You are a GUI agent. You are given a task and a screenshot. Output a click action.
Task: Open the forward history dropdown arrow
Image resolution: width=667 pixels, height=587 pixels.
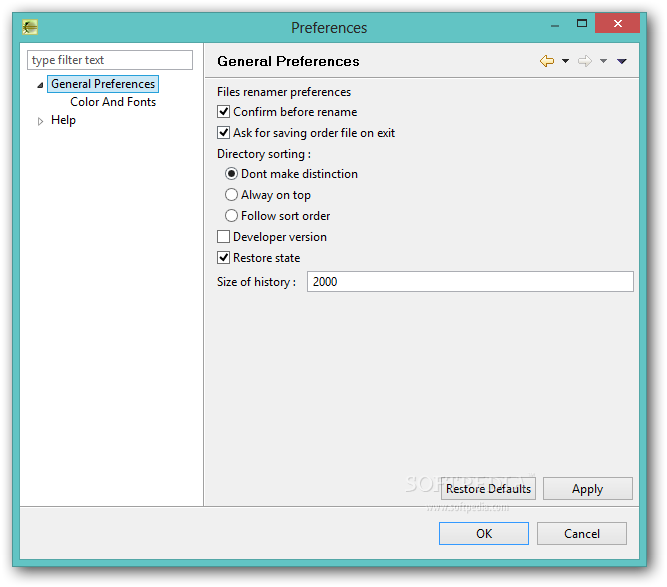tap(603, 61)
